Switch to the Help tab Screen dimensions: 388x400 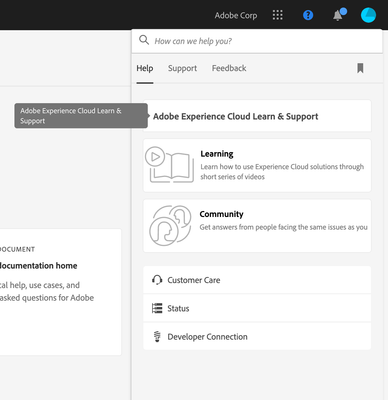click(x=145, y=68)
